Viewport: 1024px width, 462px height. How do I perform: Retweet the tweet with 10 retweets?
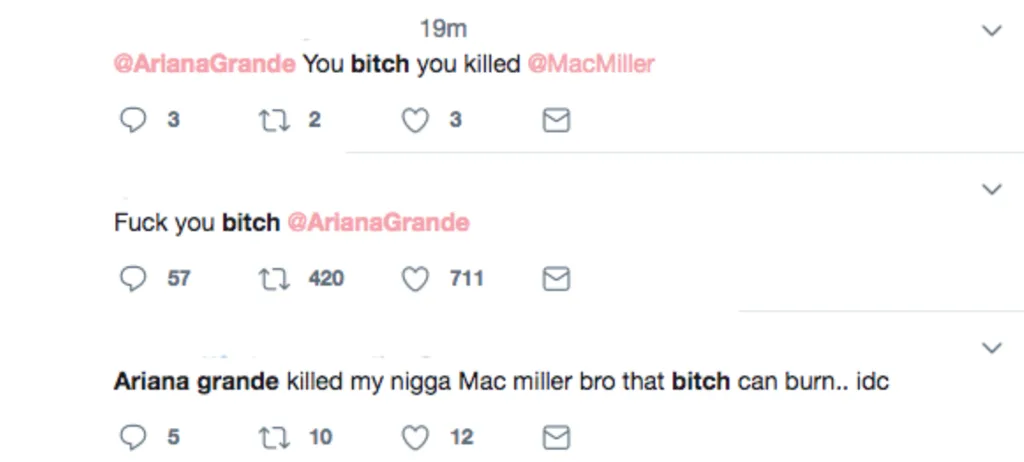click(274, 437)
